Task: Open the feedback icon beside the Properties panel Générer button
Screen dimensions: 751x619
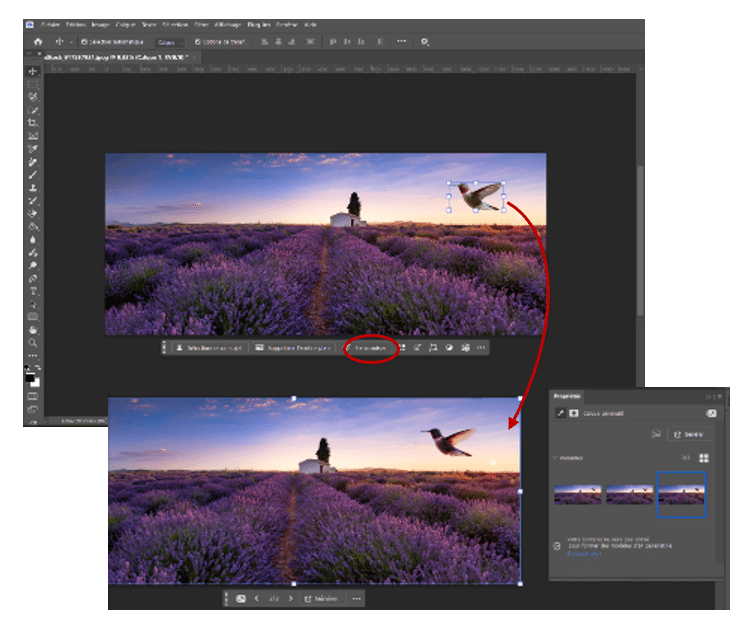Action: [x=656, y=434]
